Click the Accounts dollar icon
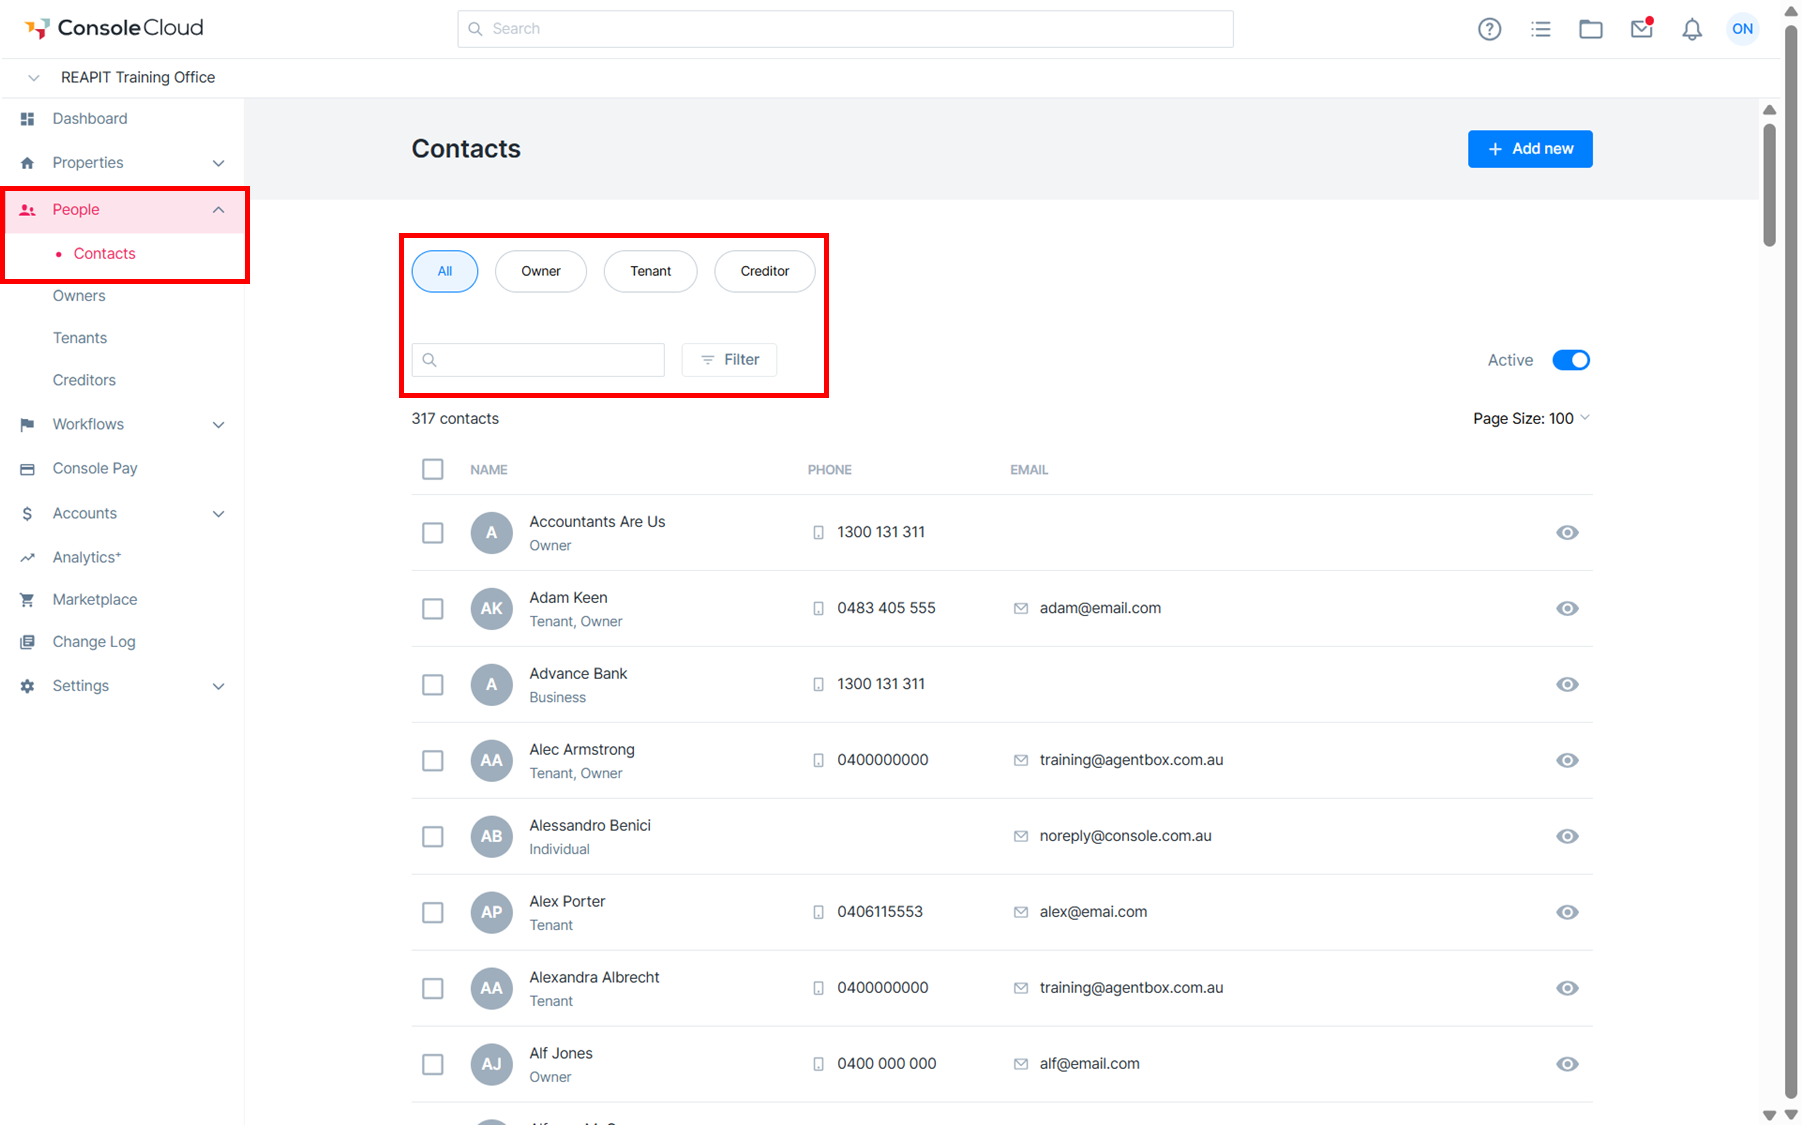 [x=28, y=514]
